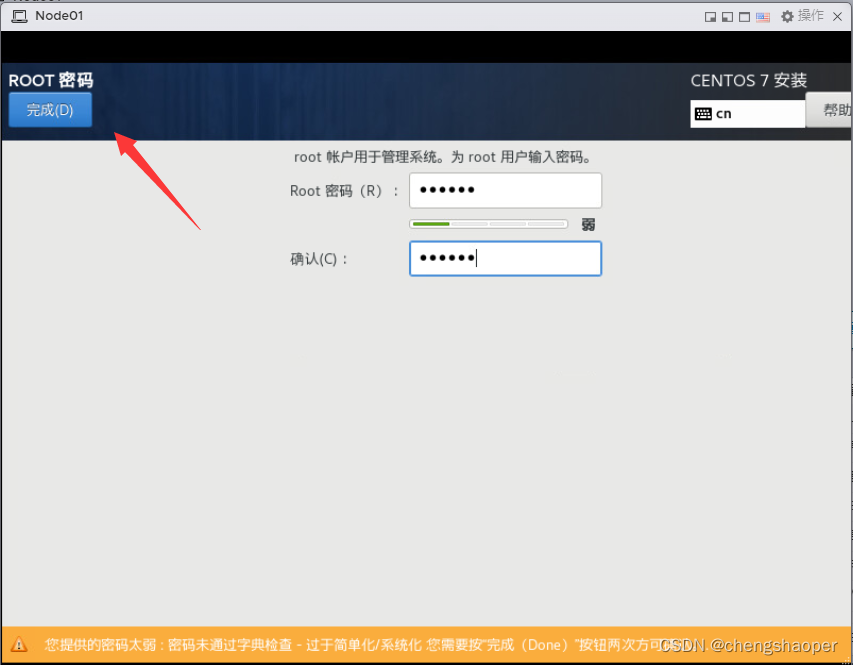The width and height of the screenshot is (853, 665).
Task: Click the keyboard icon beside cn
Action: click(x=703, y=114)
